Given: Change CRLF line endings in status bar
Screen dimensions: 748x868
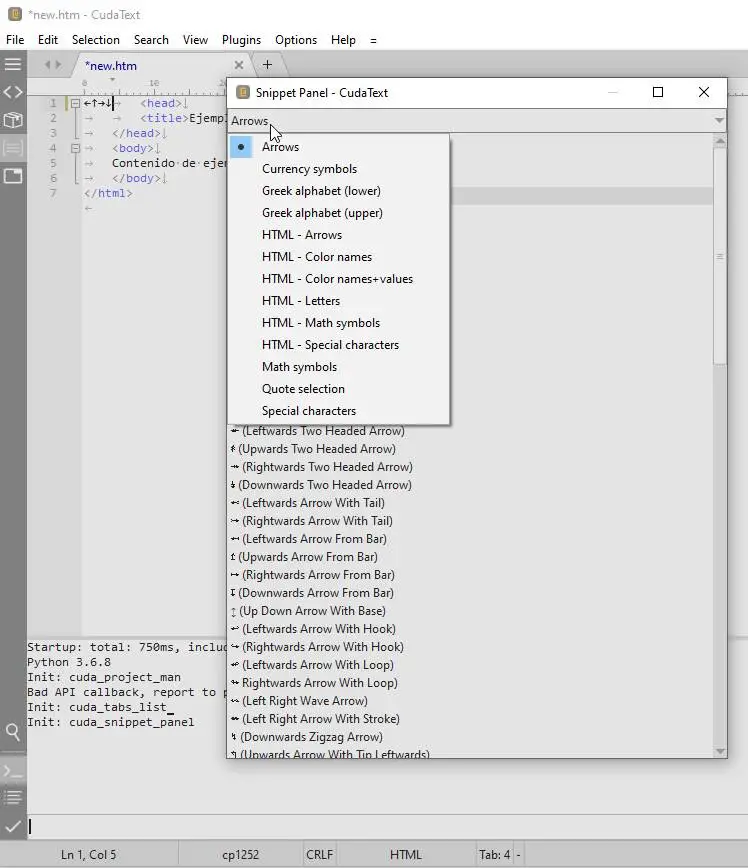Looking at the screenshot, I should pyautogui.click(x=319, y=855).
